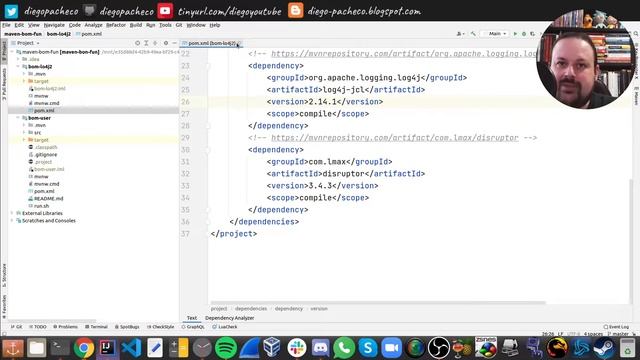
Task: Collapse the bom-lo4j2 module
Action: click(18, 67)
